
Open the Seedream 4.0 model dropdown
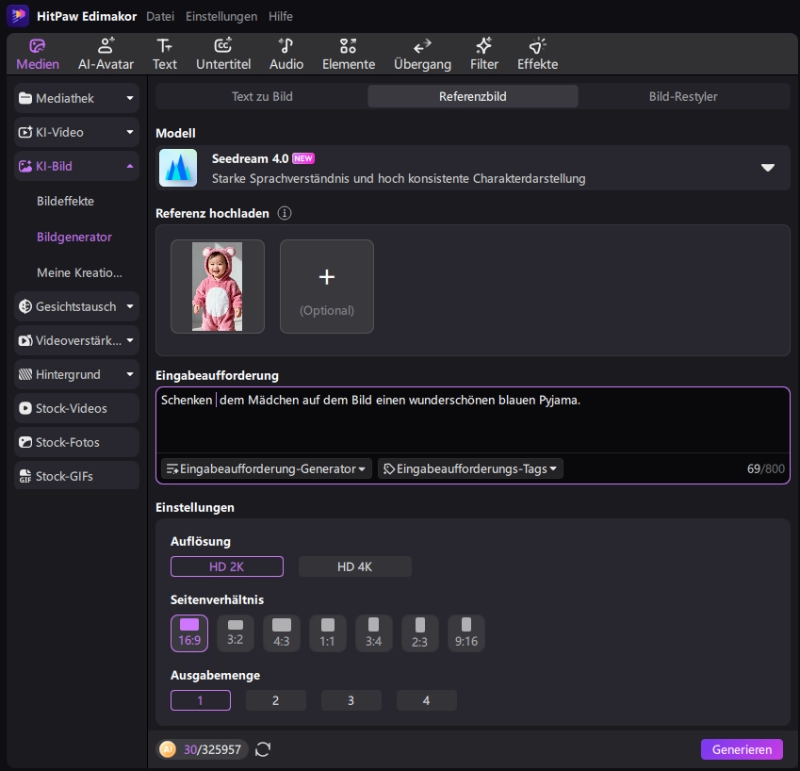click(766, 168)
